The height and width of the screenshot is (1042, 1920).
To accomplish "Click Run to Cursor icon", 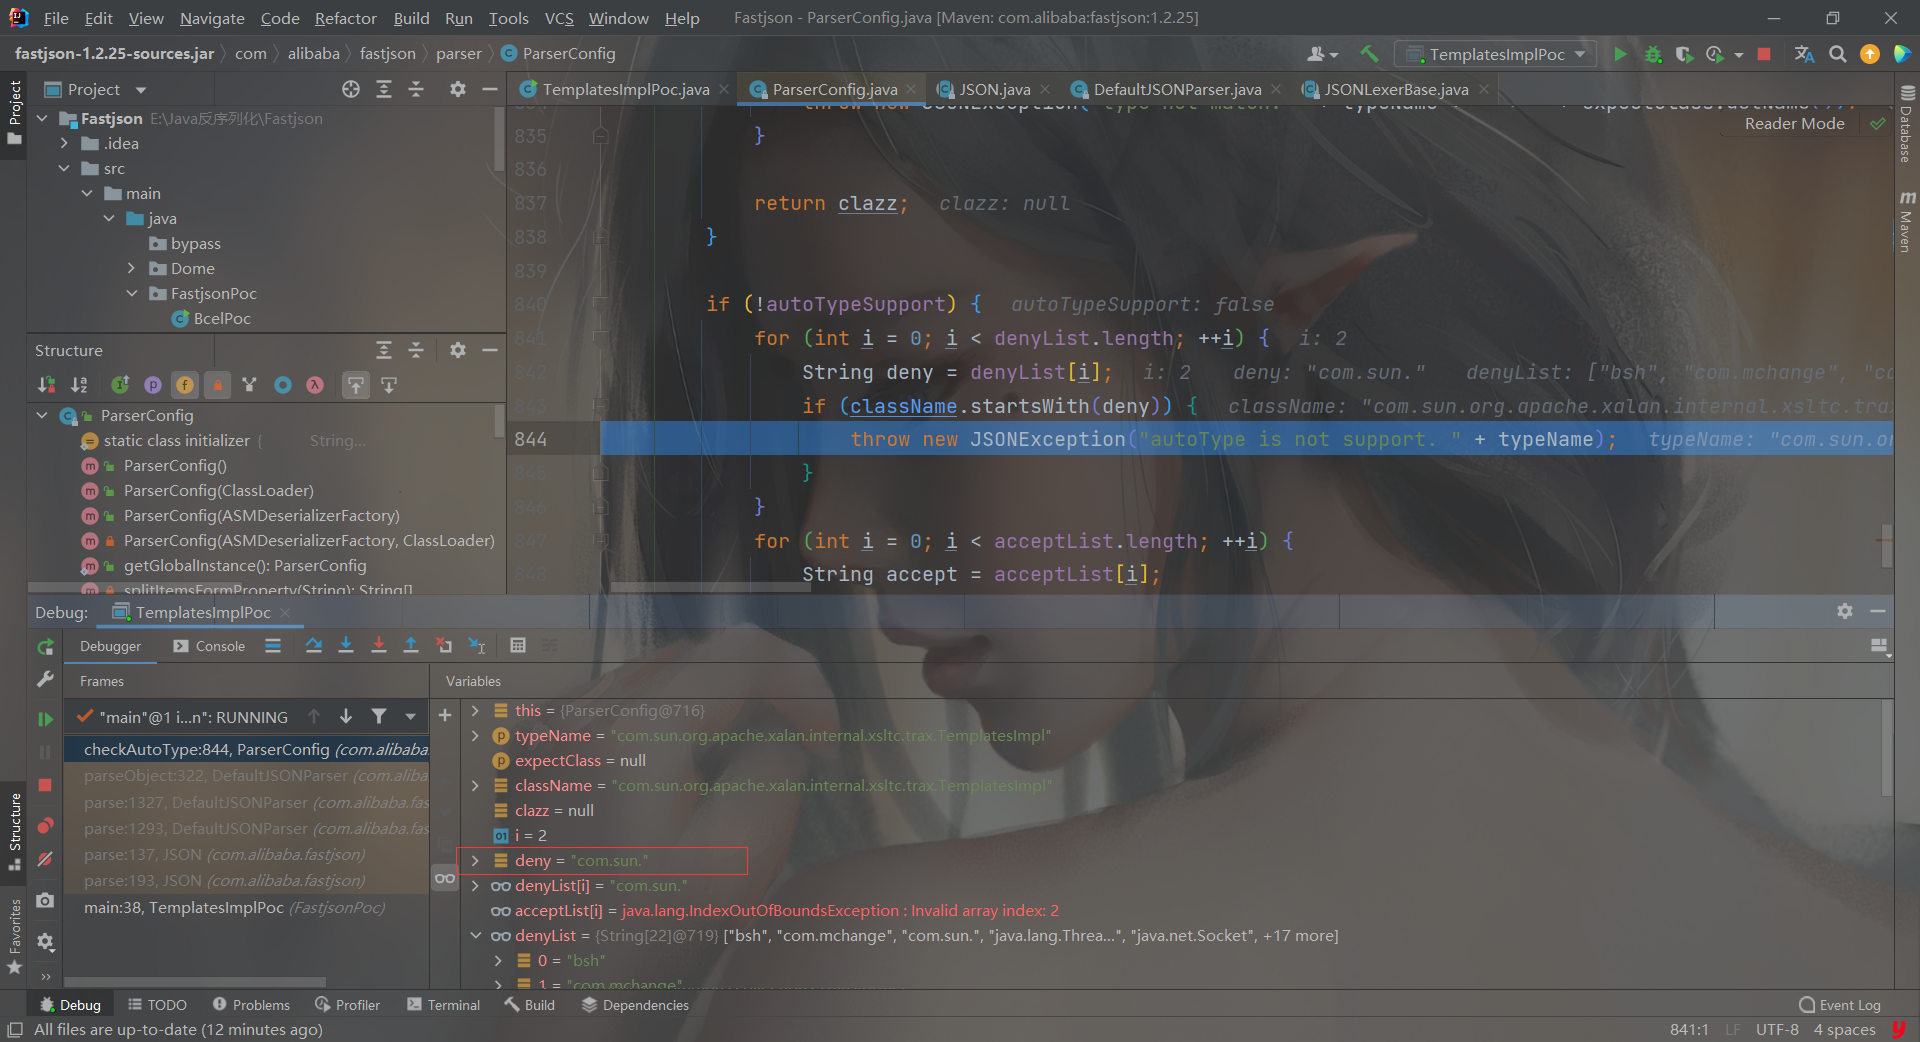I will [x=477, y=646].
